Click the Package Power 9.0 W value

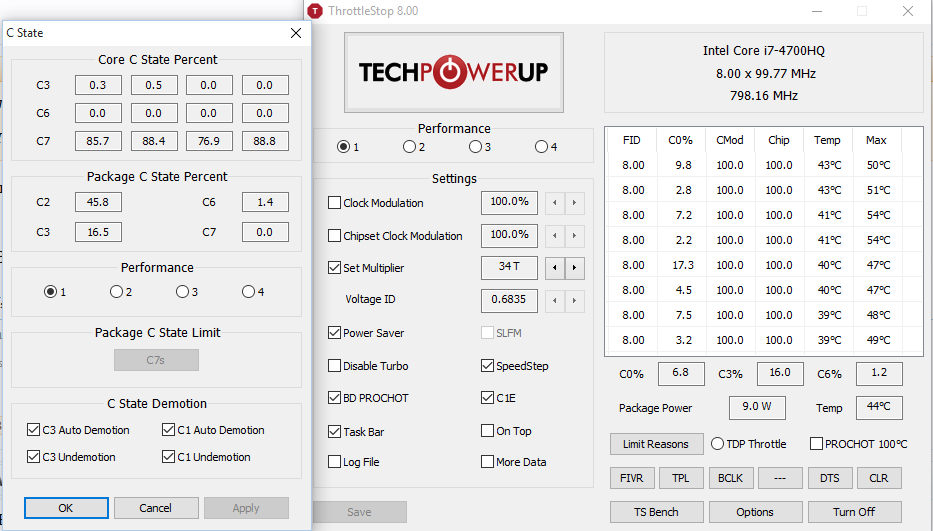pos(757,407)
